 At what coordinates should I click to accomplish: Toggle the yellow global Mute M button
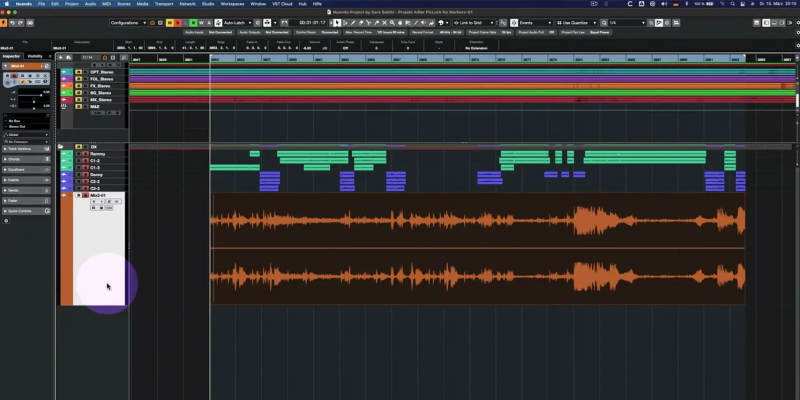170,22
